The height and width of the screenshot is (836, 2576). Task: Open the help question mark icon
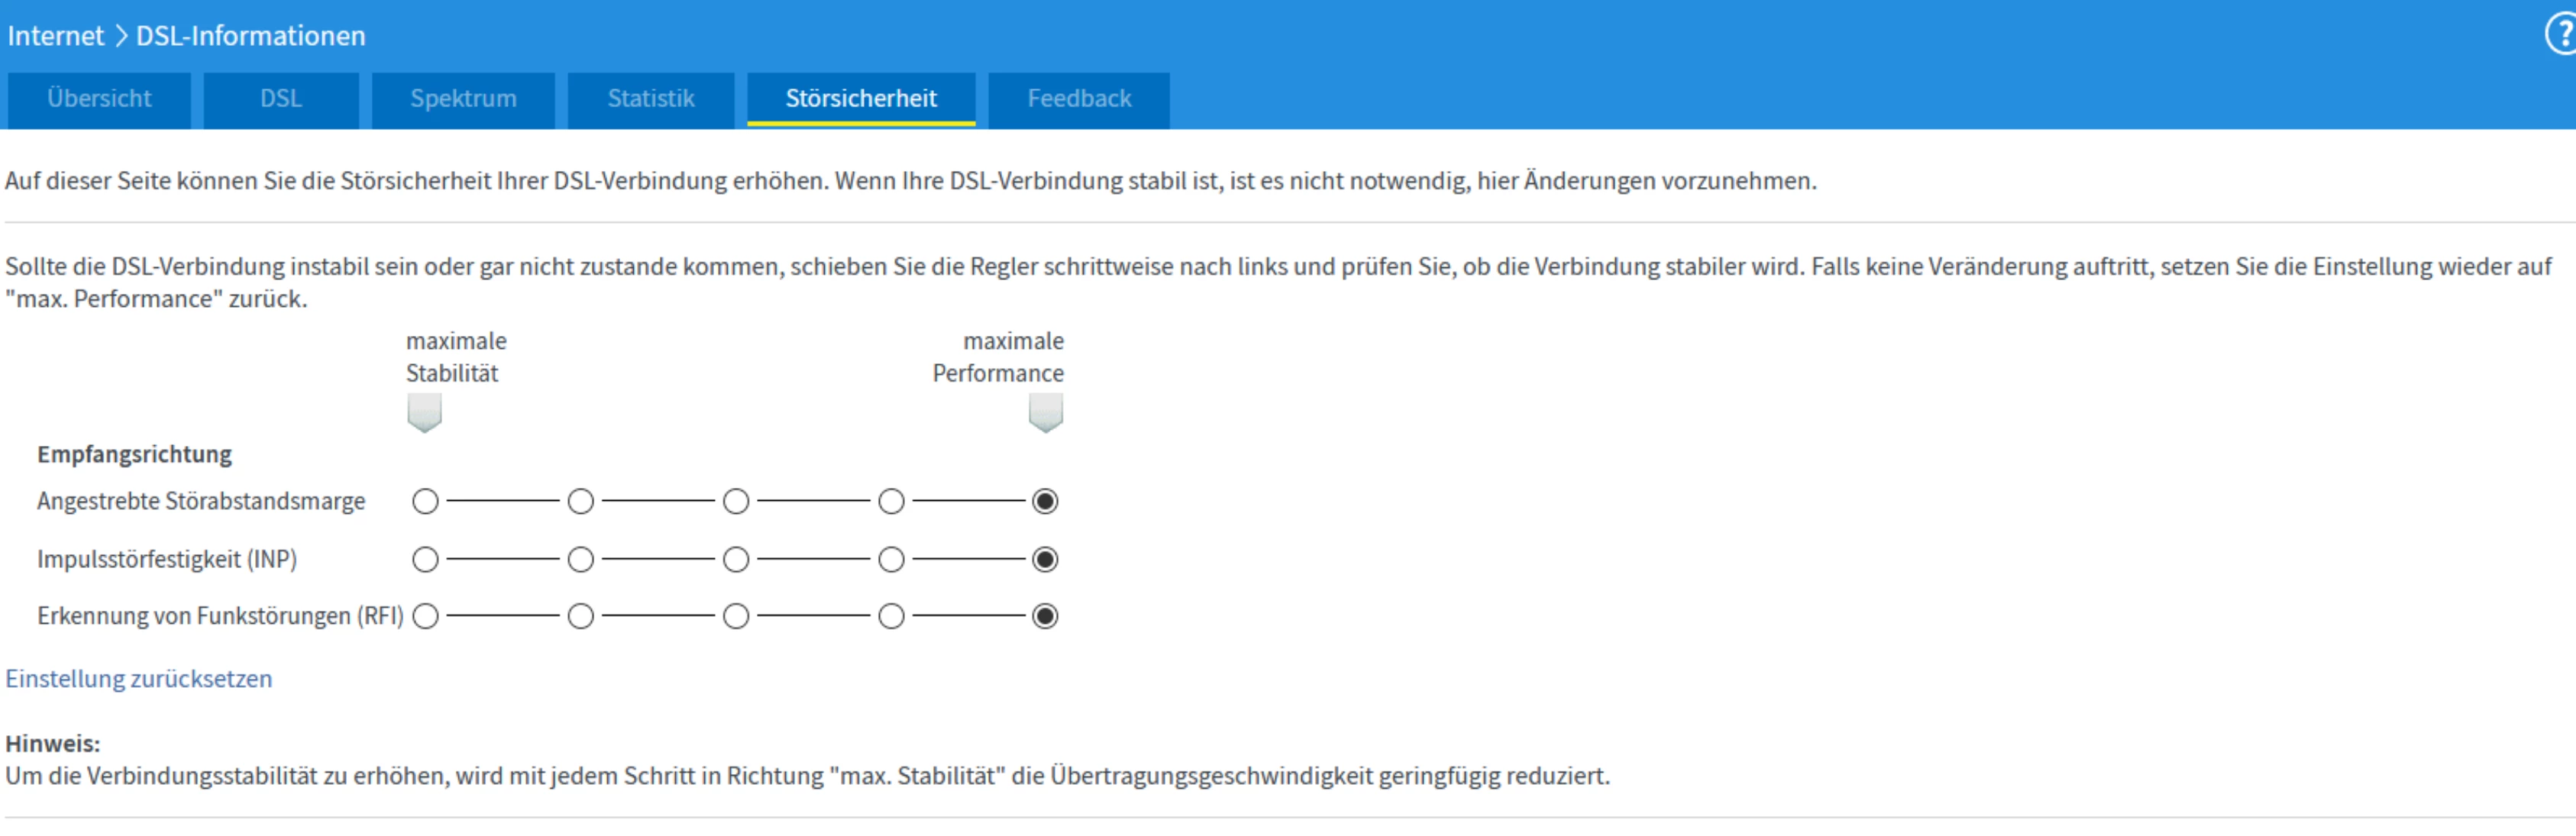click(2562, 35)
